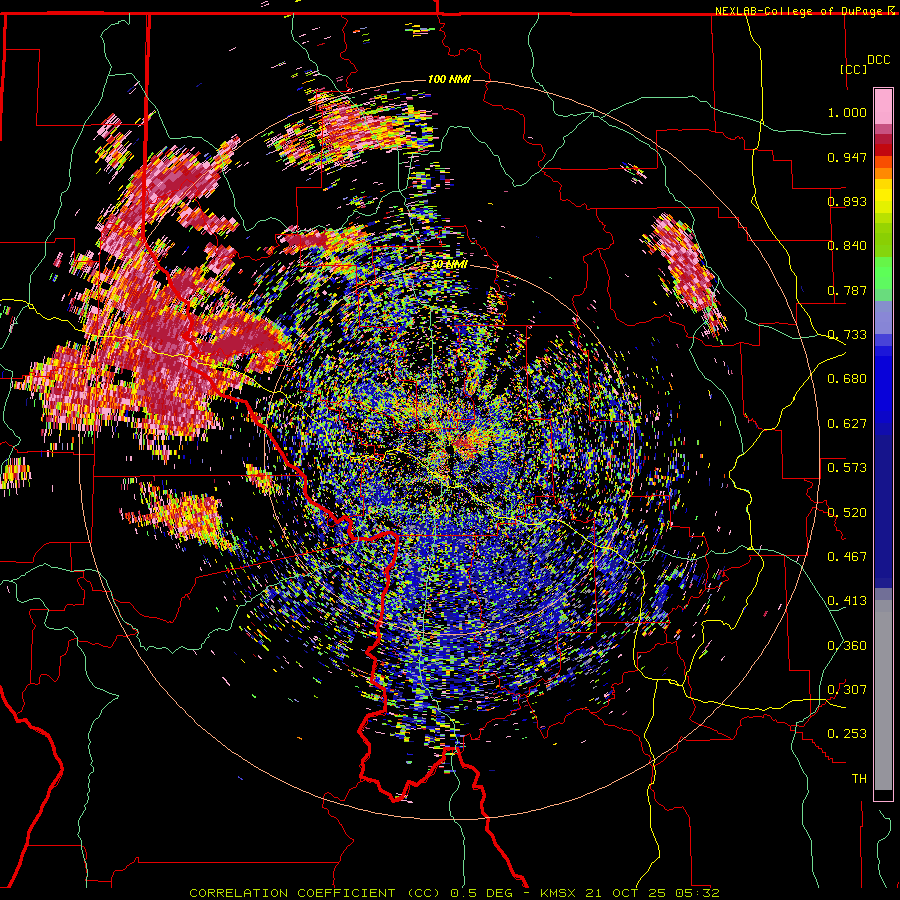Pick the bright green segment of color bar
This screenshot has height=900, width=900.
coord(883,273)
